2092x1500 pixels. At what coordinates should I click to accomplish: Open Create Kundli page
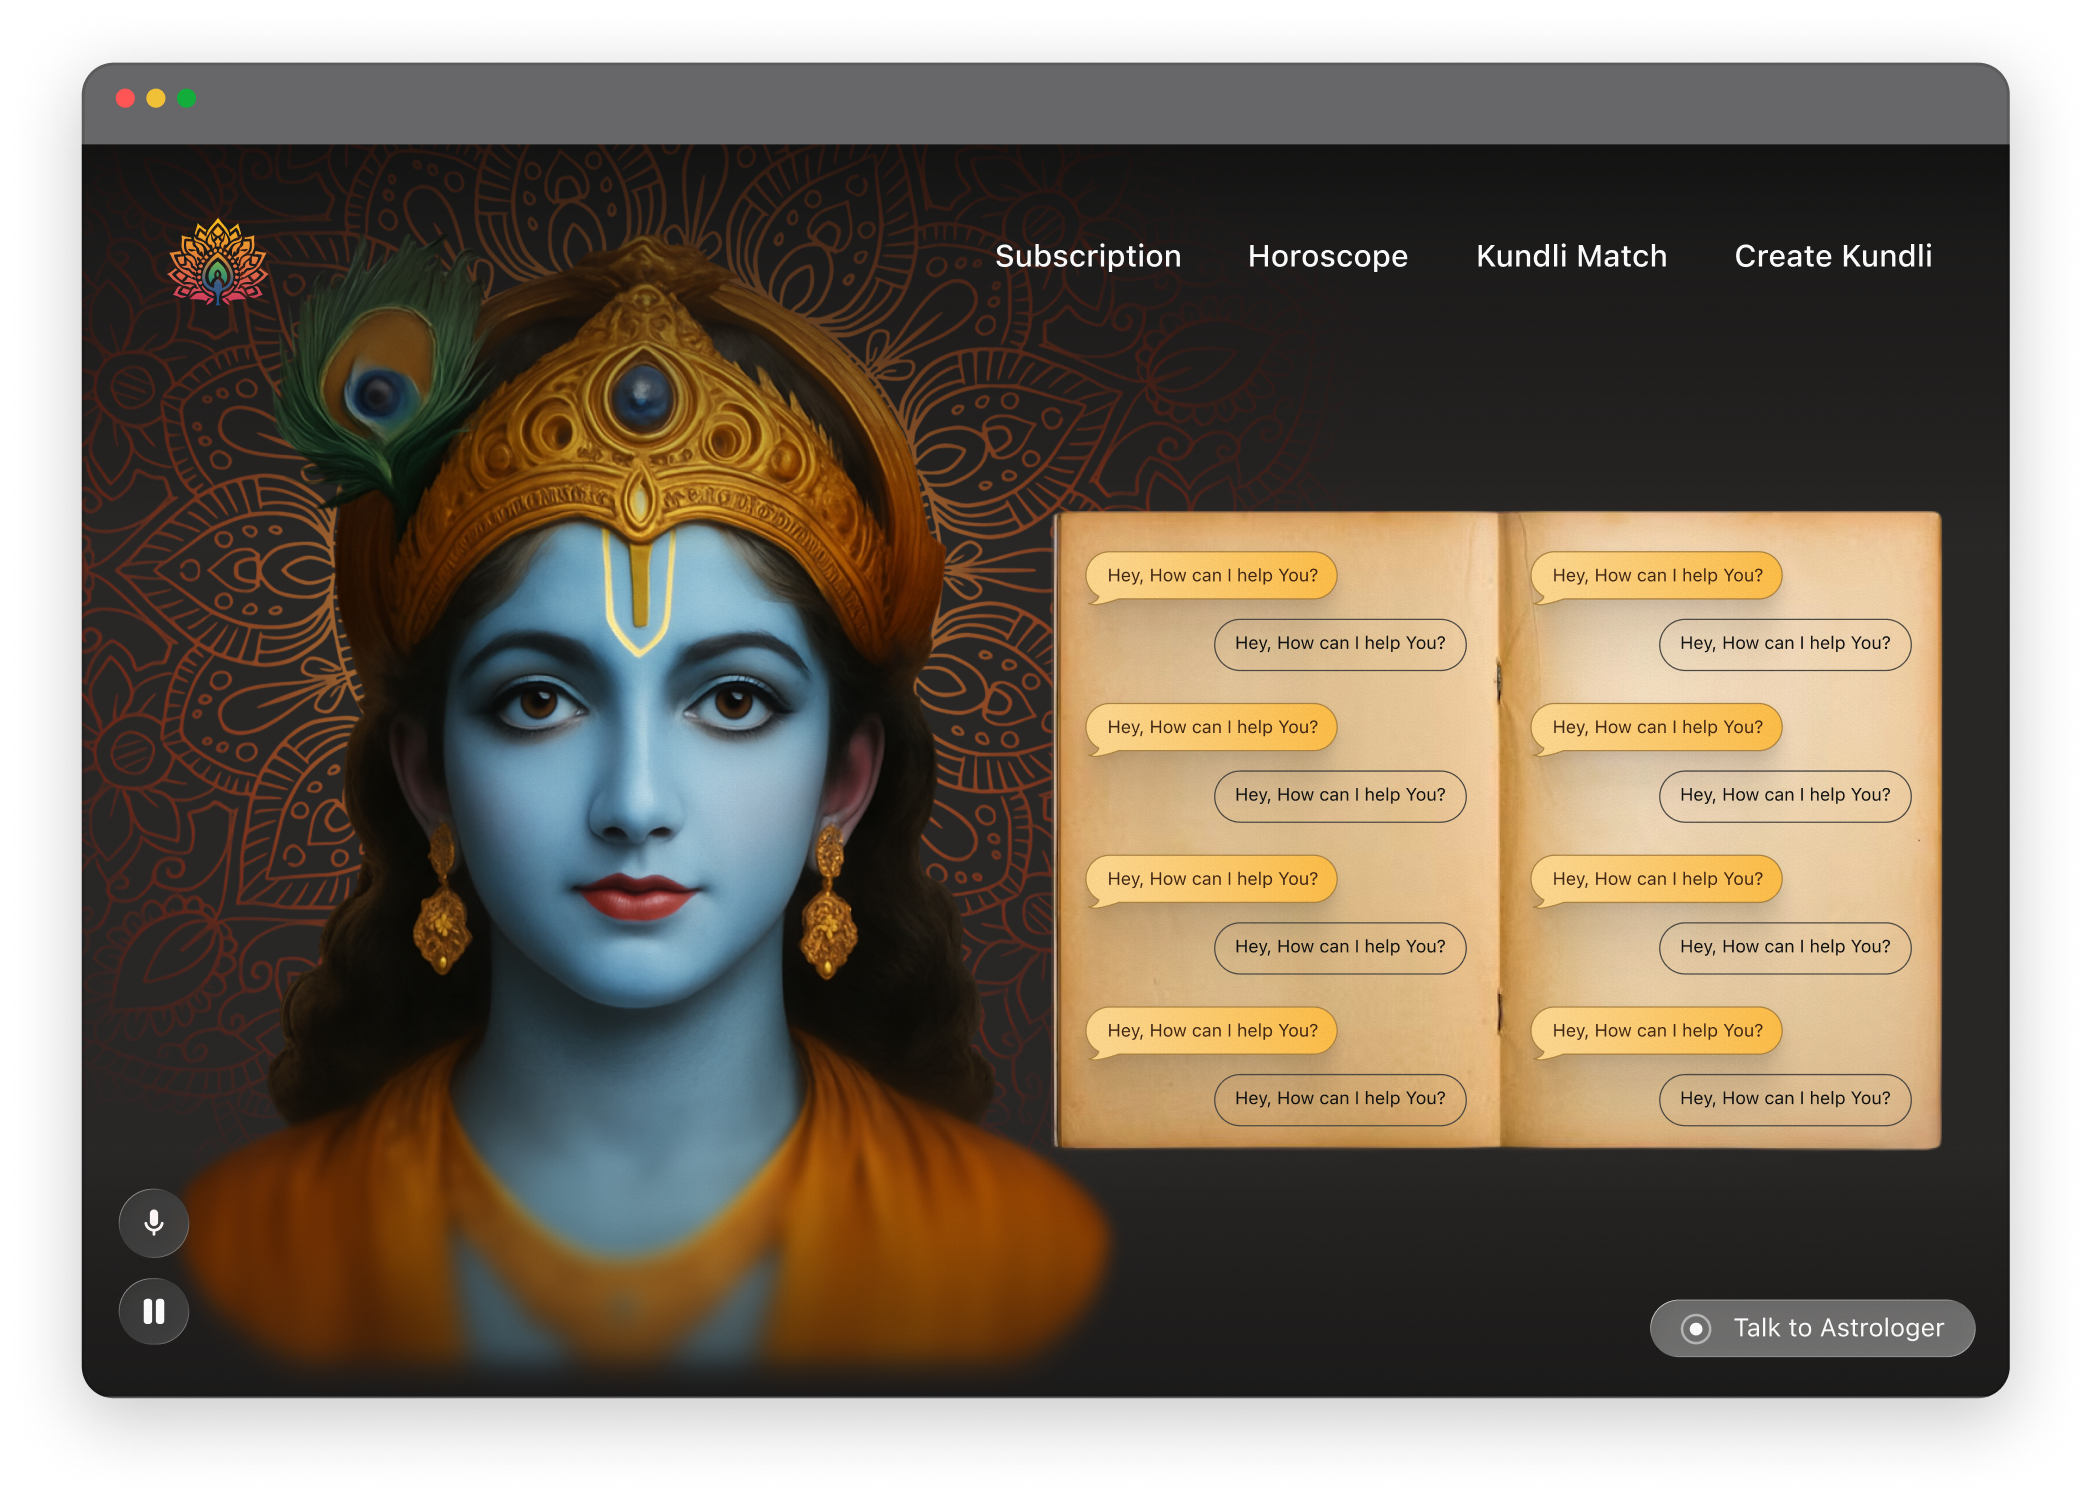[x=1834, y=257]
